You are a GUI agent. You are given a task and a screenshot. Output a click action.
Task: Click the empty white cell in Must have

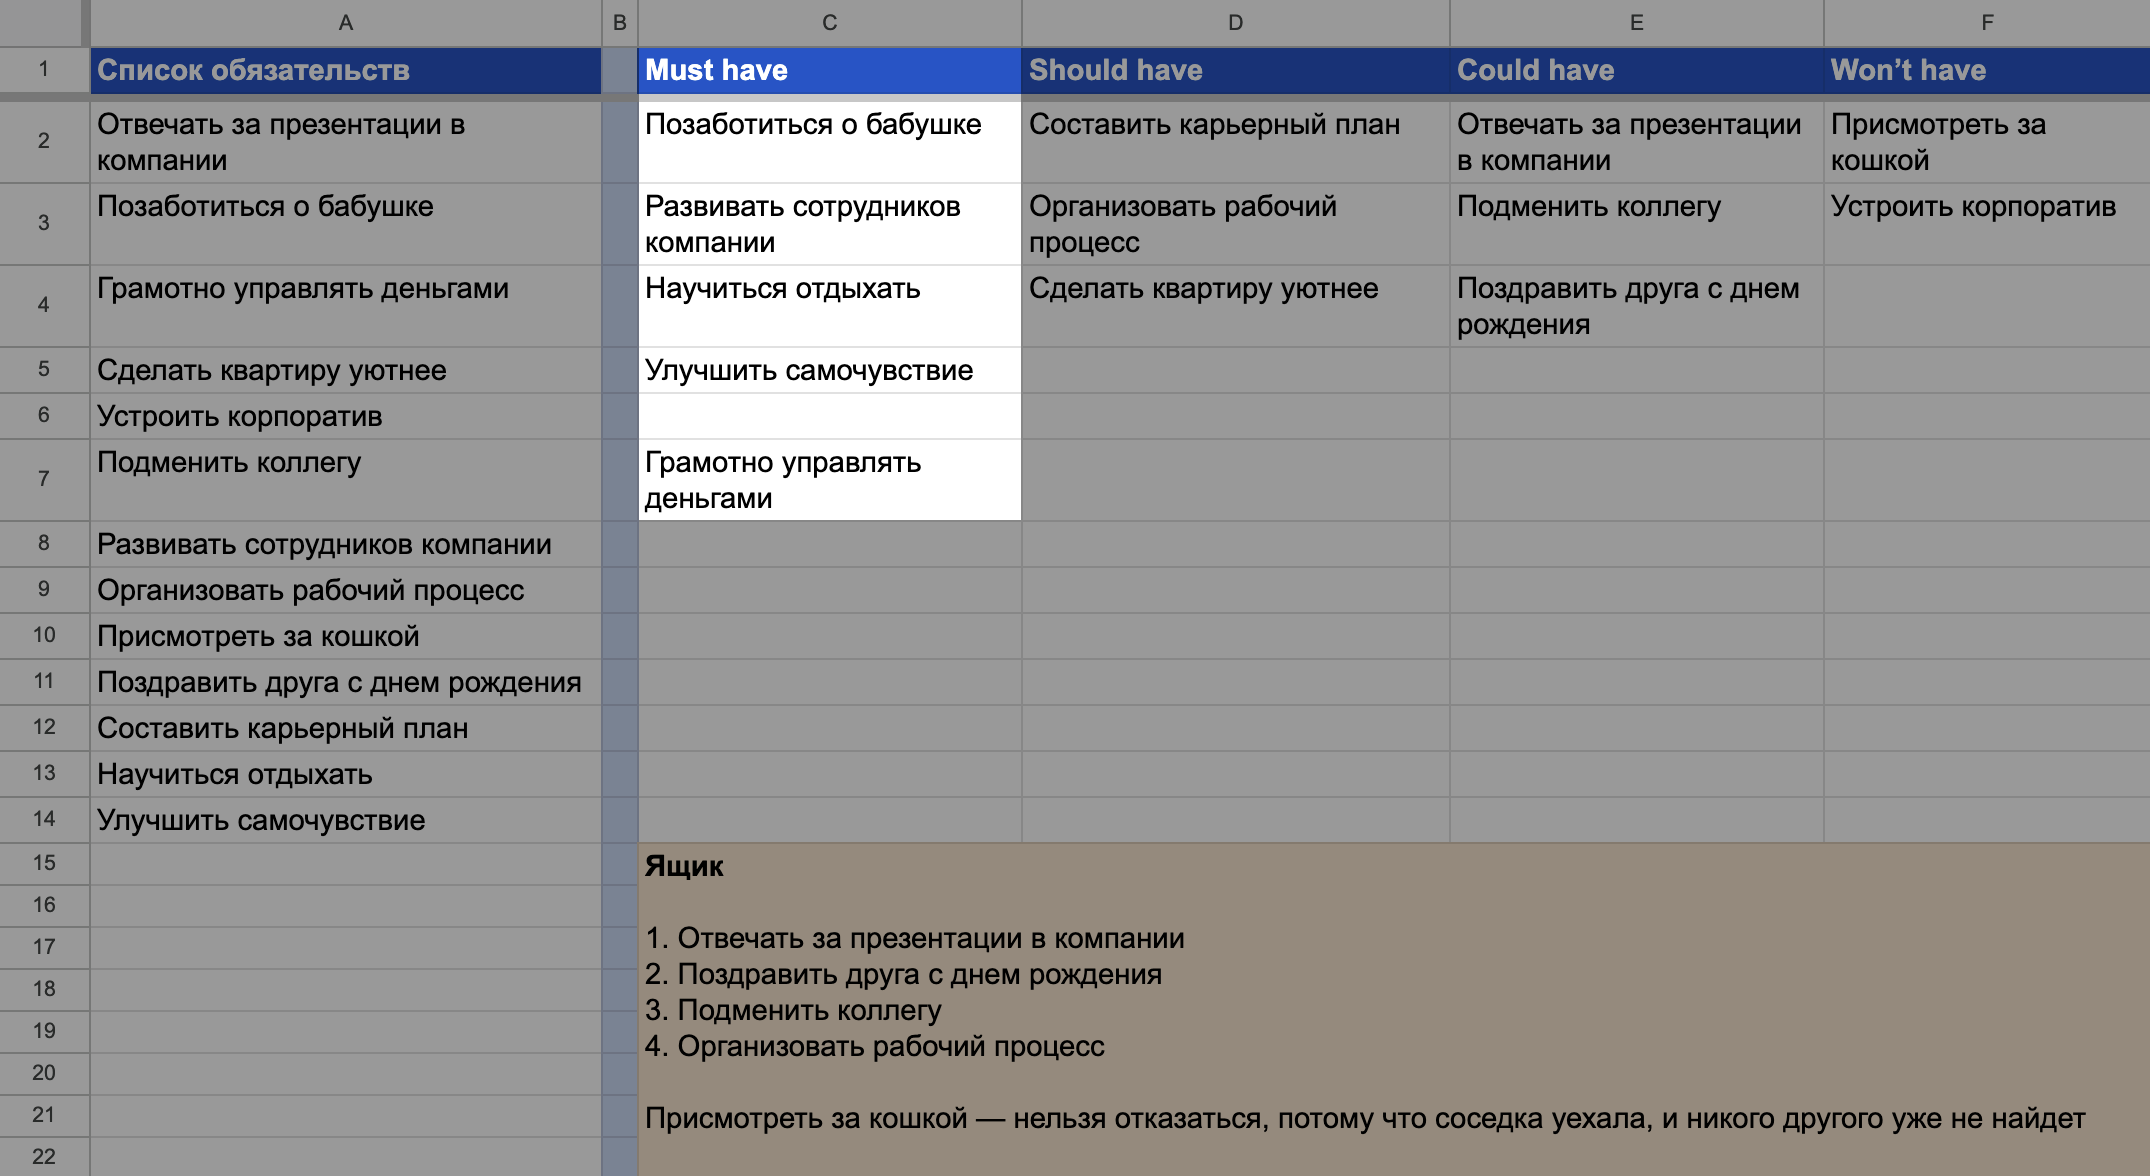[x=830, y=416]
